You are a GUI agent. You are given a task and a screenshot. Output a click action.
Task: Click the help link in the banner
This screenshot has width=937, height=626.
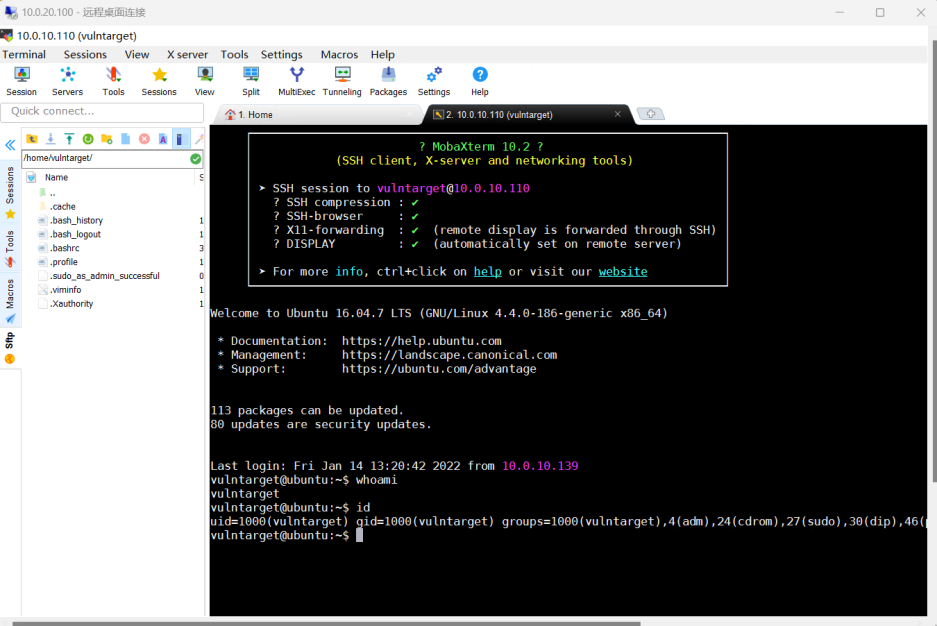[487, 271]
